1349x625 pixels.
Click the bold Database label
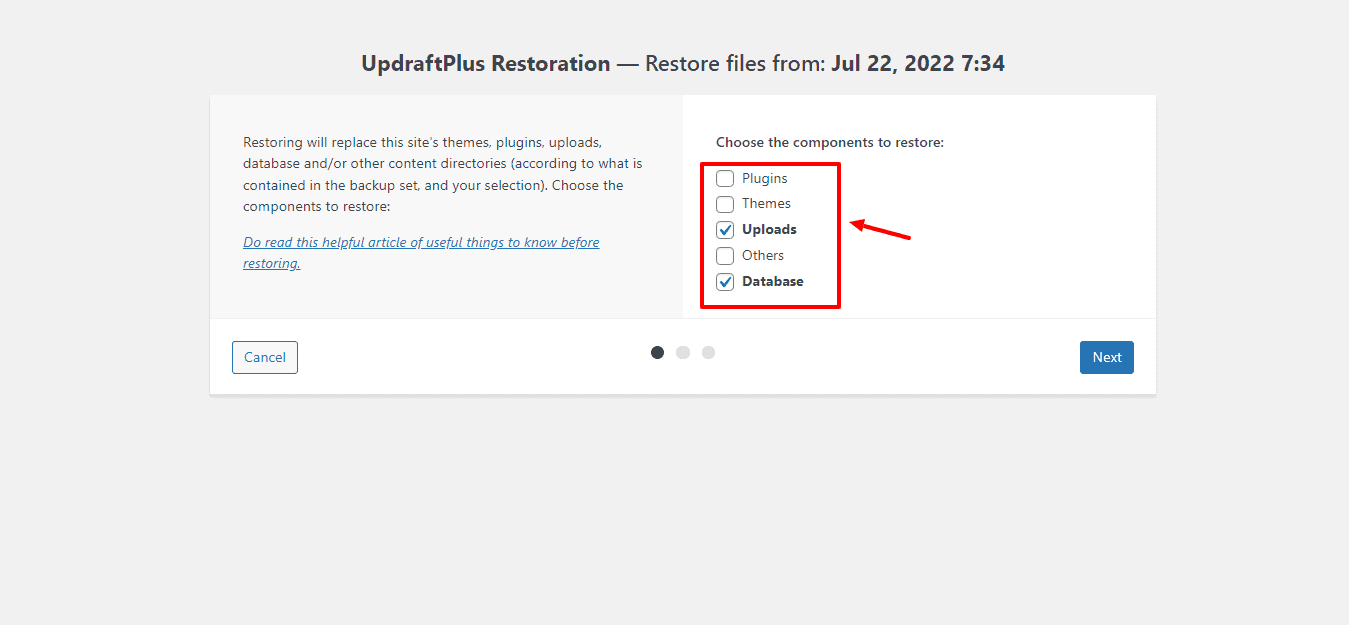point(773,282)
